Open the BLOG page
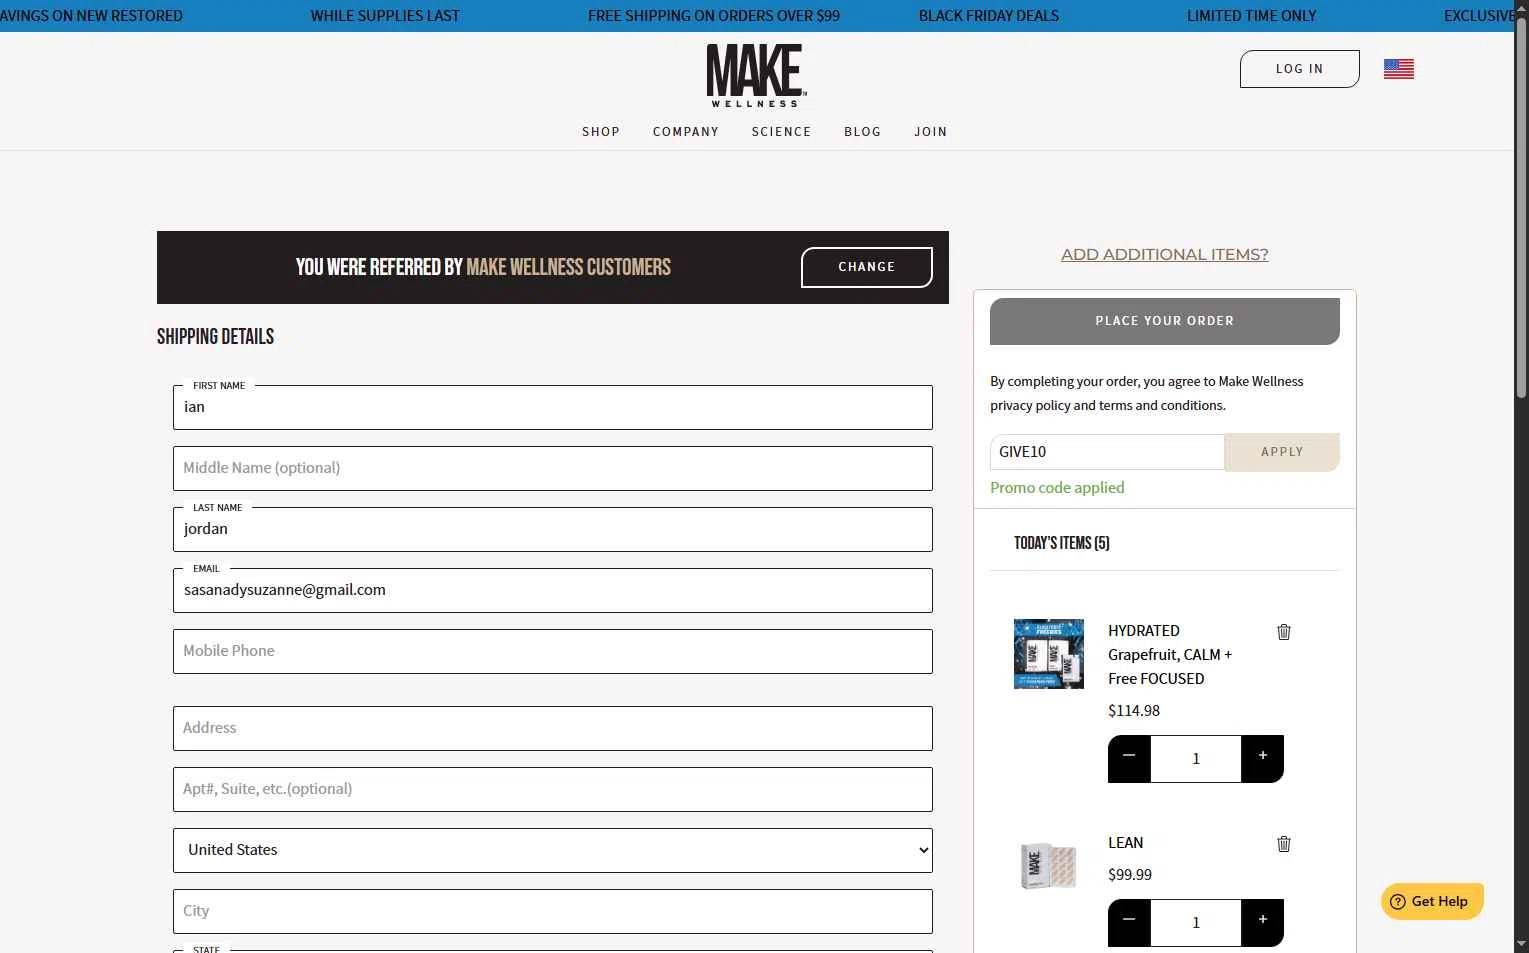 click(863, 132)
